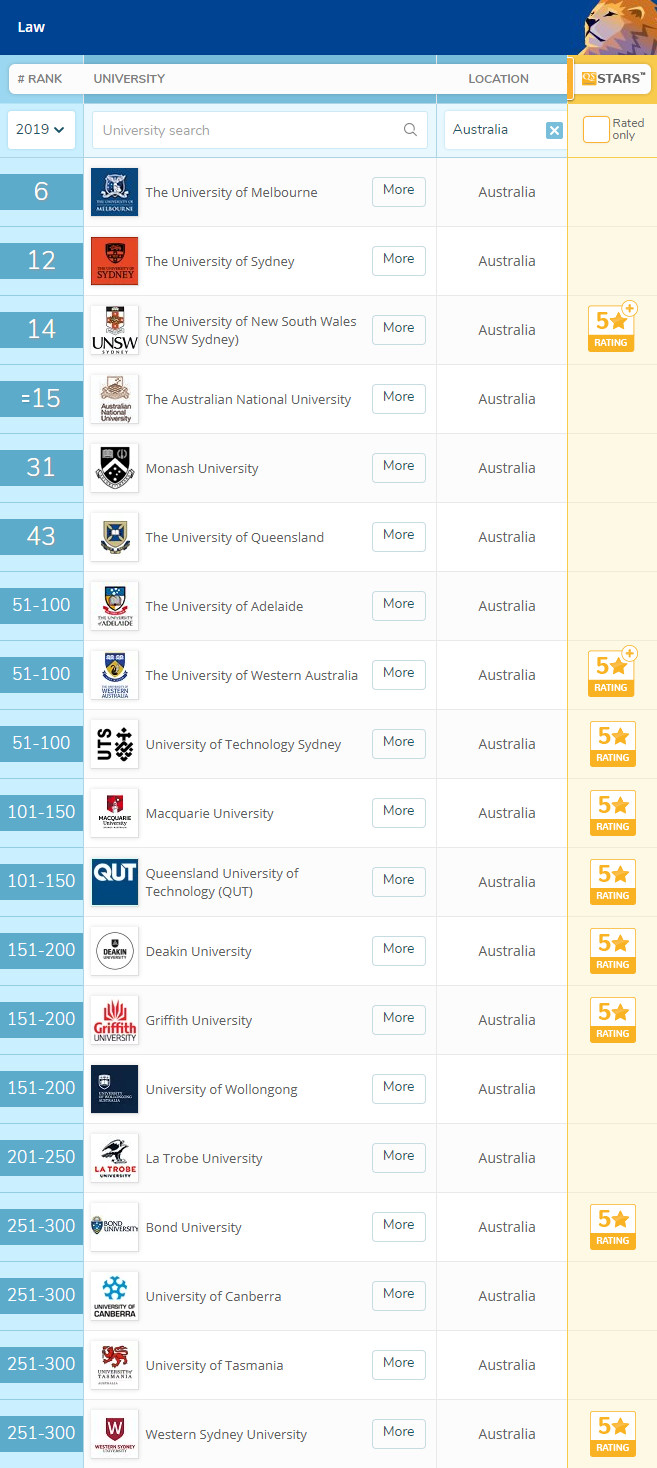Click the UNIVERSITY column header

(x=129, y=79)
